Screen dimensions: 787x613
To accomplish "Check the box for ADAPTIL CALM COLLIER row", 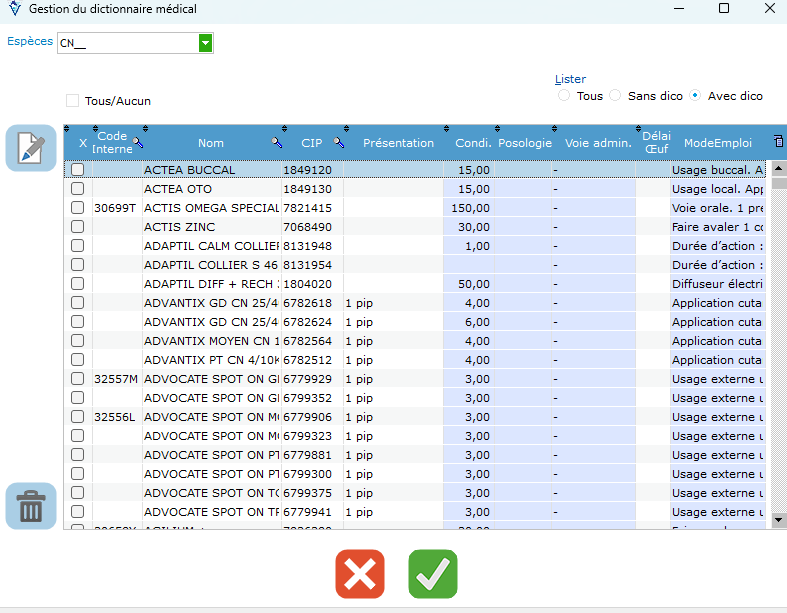I will (x=77, y=246).
